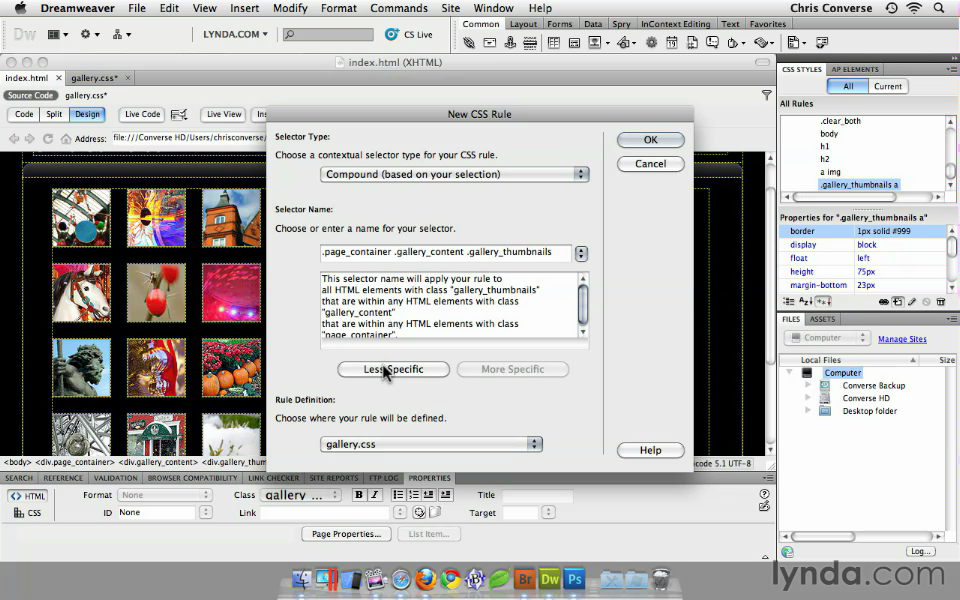Click the Edit Rule pencil icon
This screenshot has width=960, height=600.
pos(912,302)
